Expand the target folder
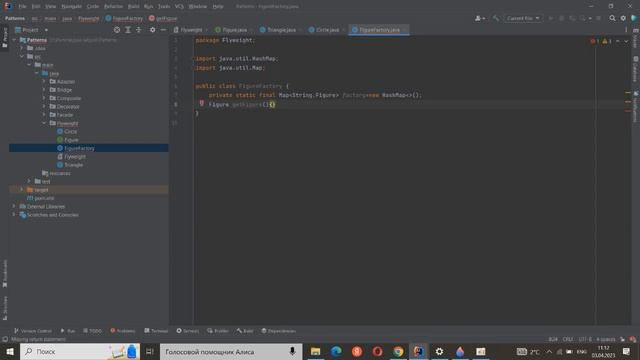 [x=22, y=190]
